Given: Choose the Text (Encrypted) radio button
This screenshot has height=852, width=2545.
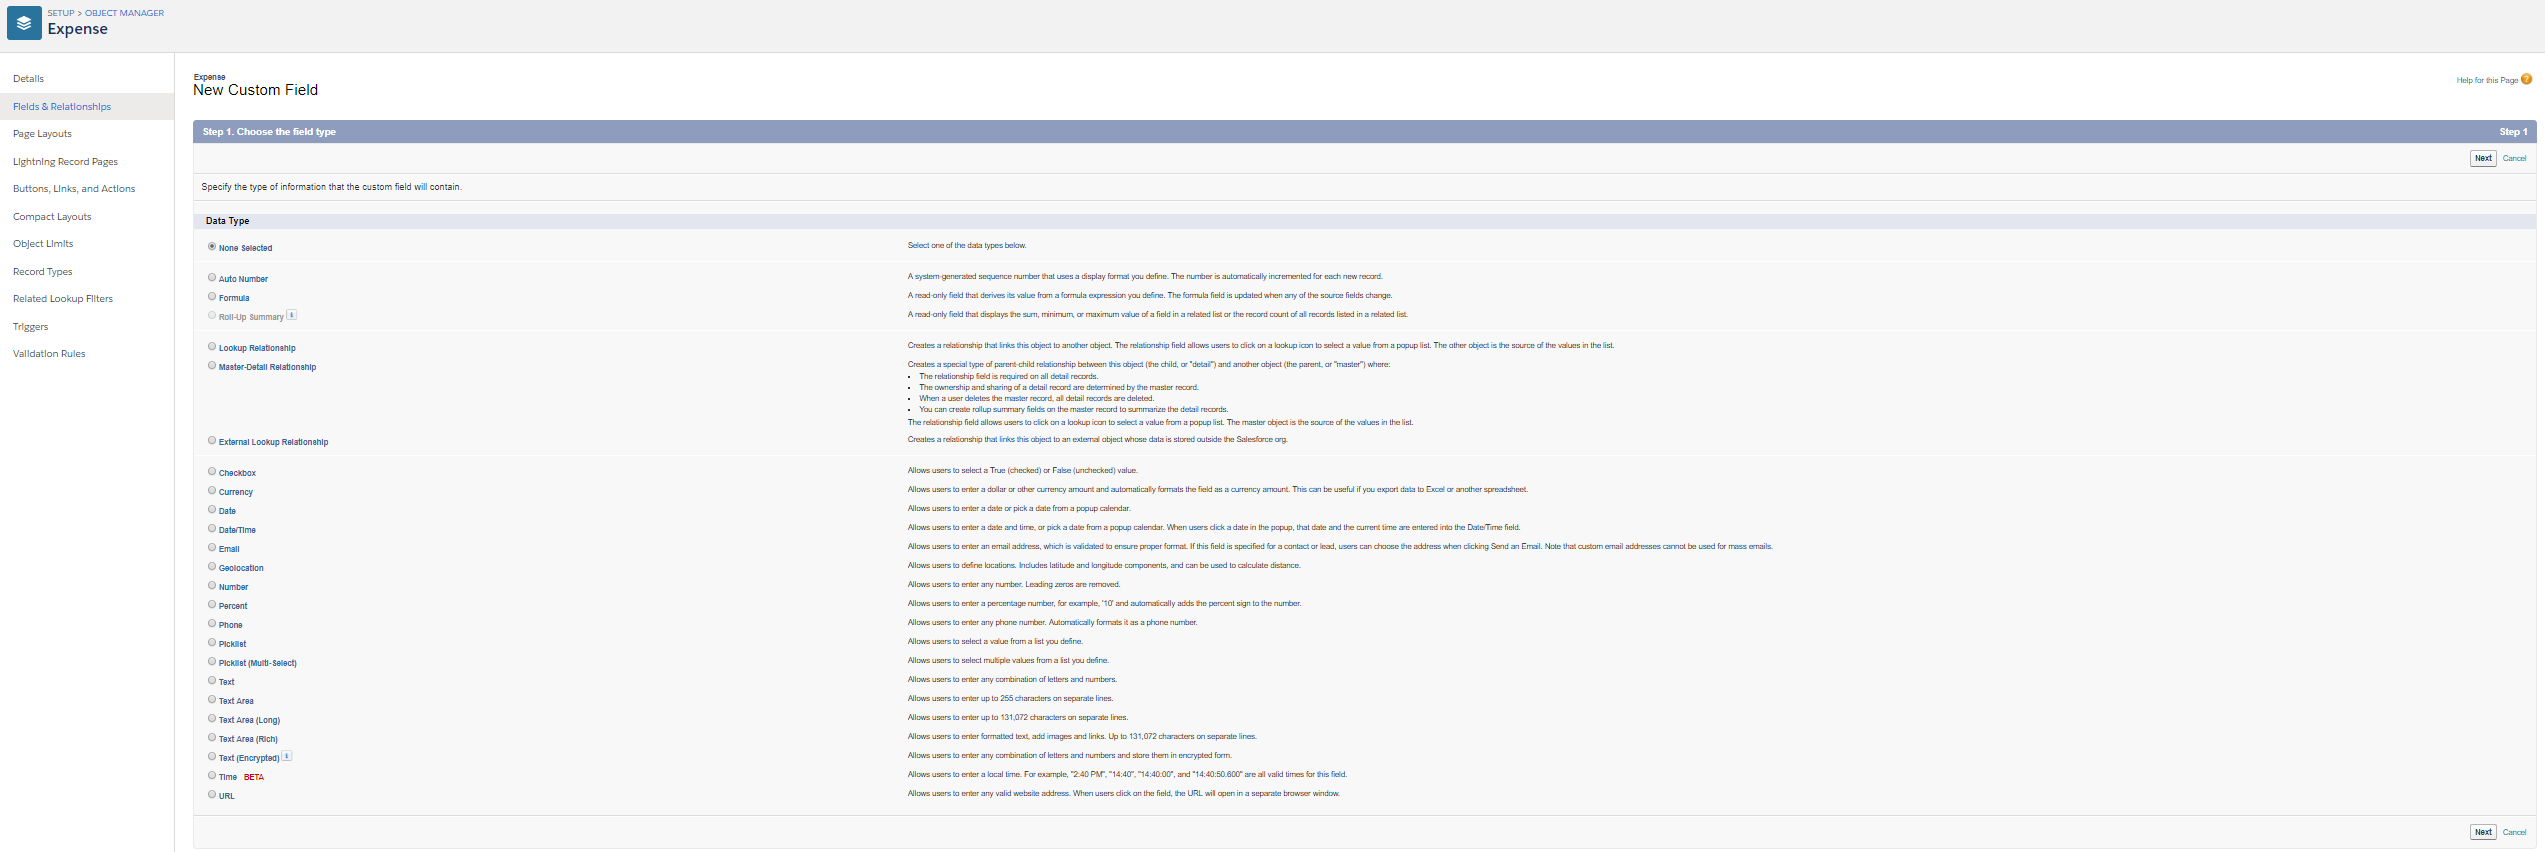Looking at the screenshot, I should point(212,757).
